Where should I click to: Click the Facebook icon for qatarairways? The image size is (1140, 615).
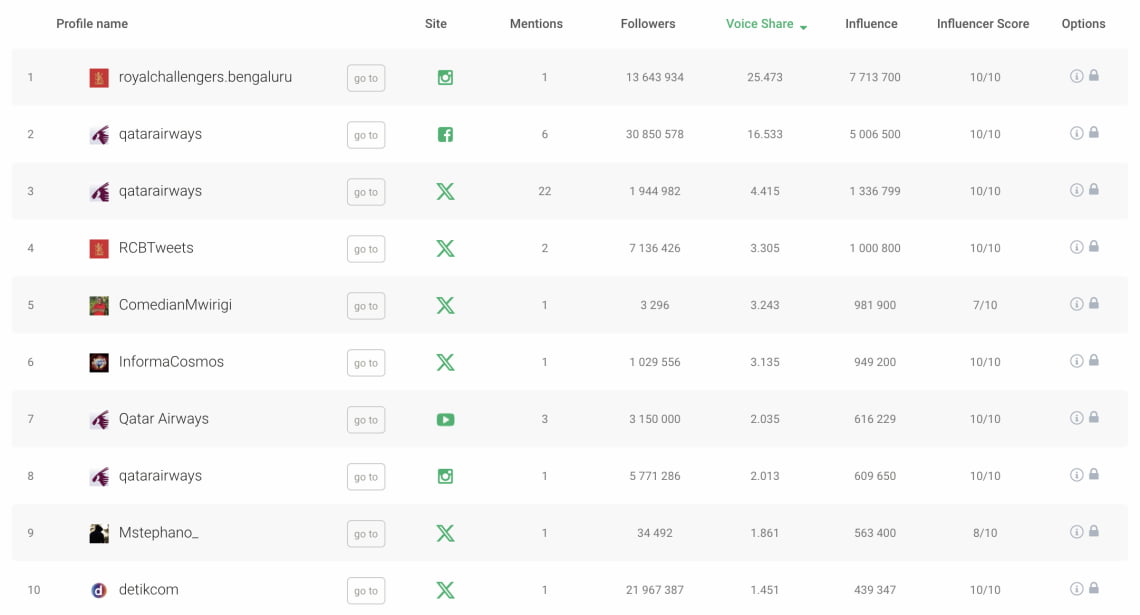coord(445,134)
